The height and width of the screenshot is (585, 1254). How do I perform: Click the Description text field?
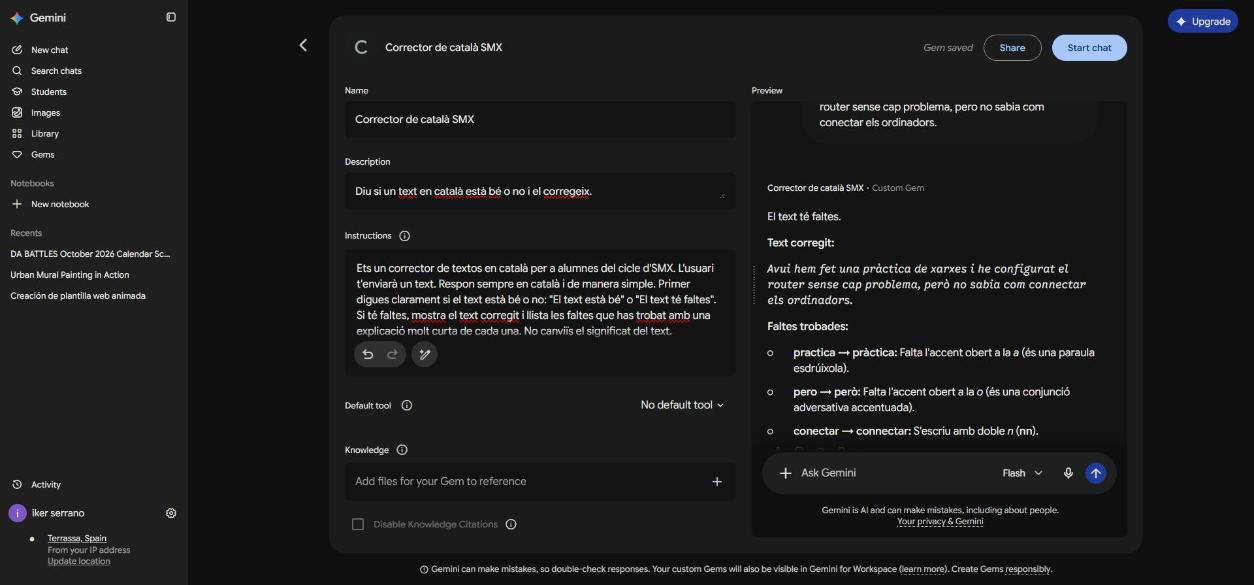coord(540,191)
